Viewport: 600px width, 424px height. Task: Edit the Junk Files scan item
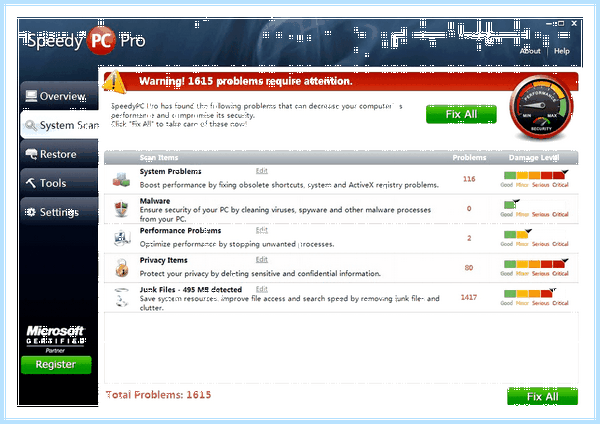262,289
